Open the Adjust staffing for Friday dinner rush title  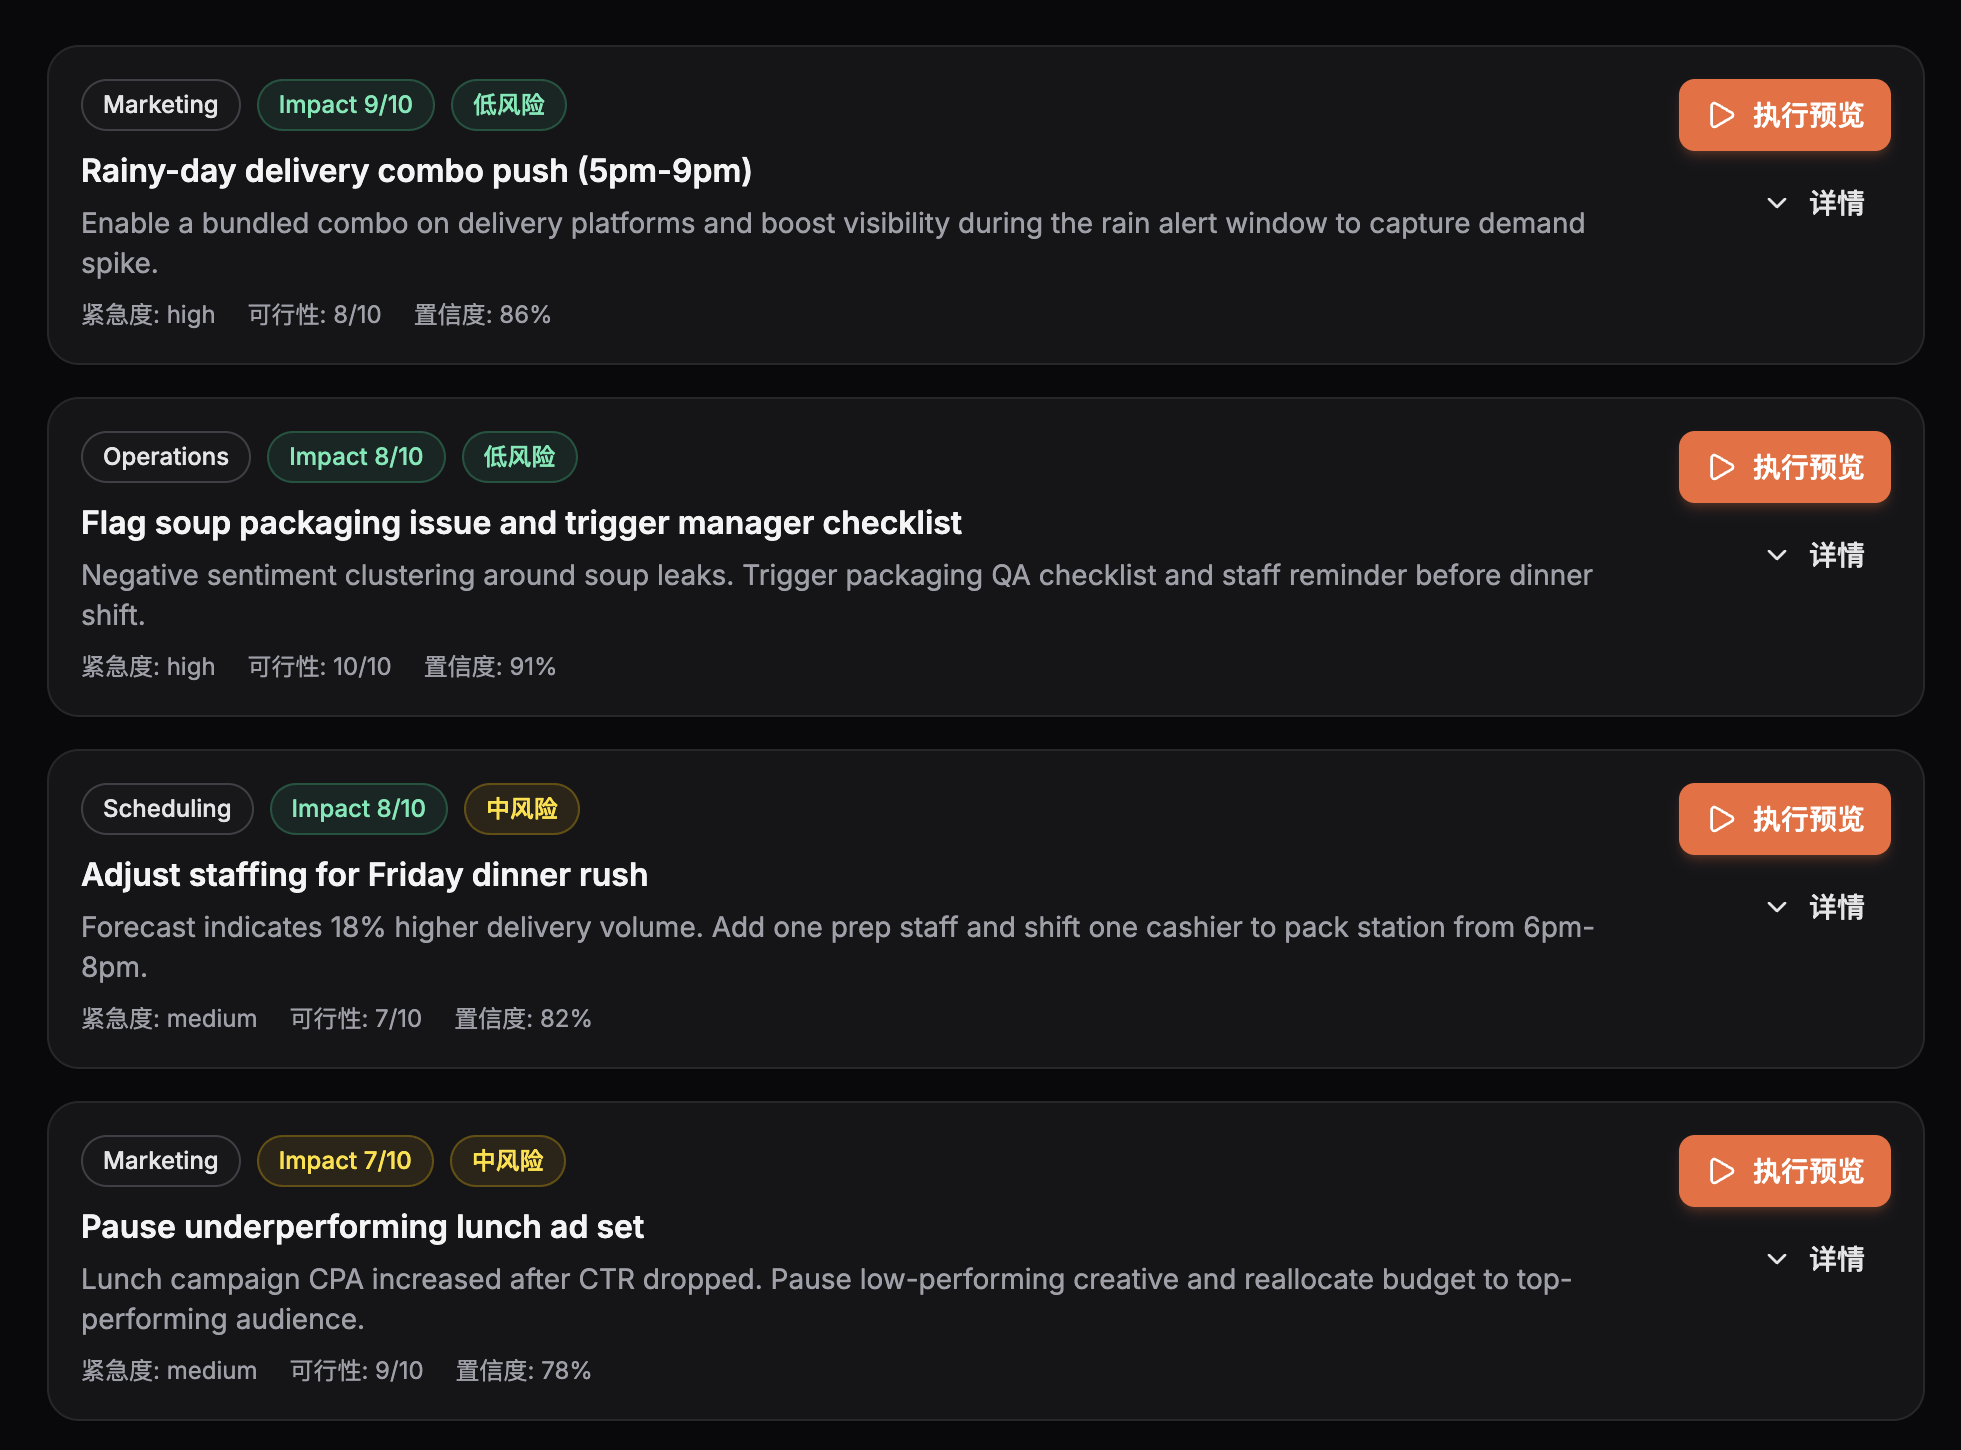364,874
